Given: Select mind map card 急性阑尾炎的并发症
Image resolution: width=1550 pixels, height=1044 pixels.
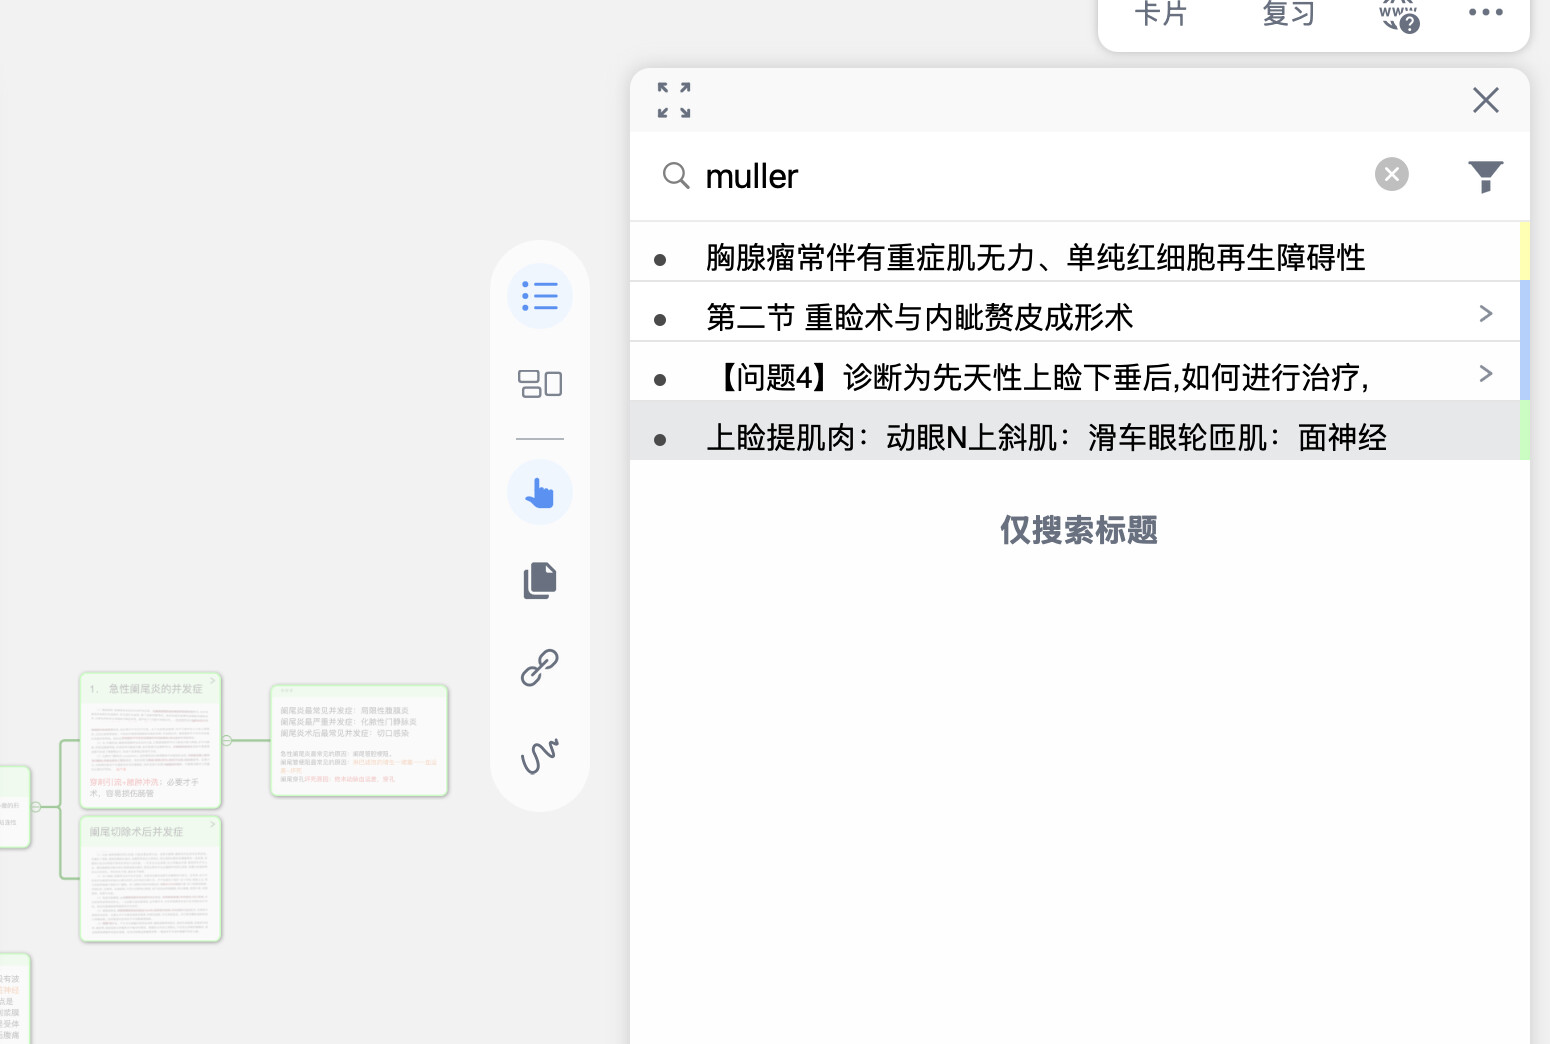Looking at the screenshot, I should pyautogui.click(x=151, y=740).
